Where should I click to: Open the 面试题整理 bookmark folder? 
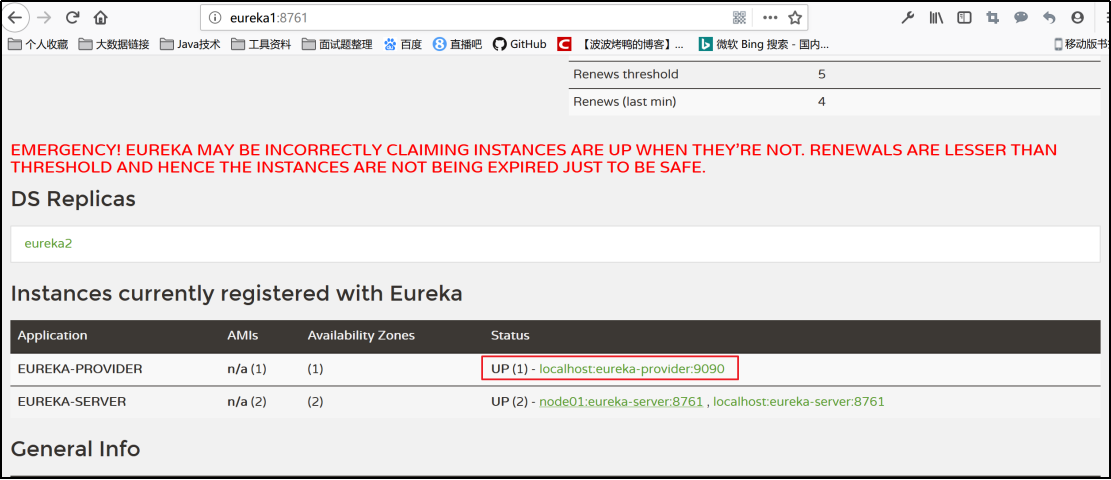point(337,44)
